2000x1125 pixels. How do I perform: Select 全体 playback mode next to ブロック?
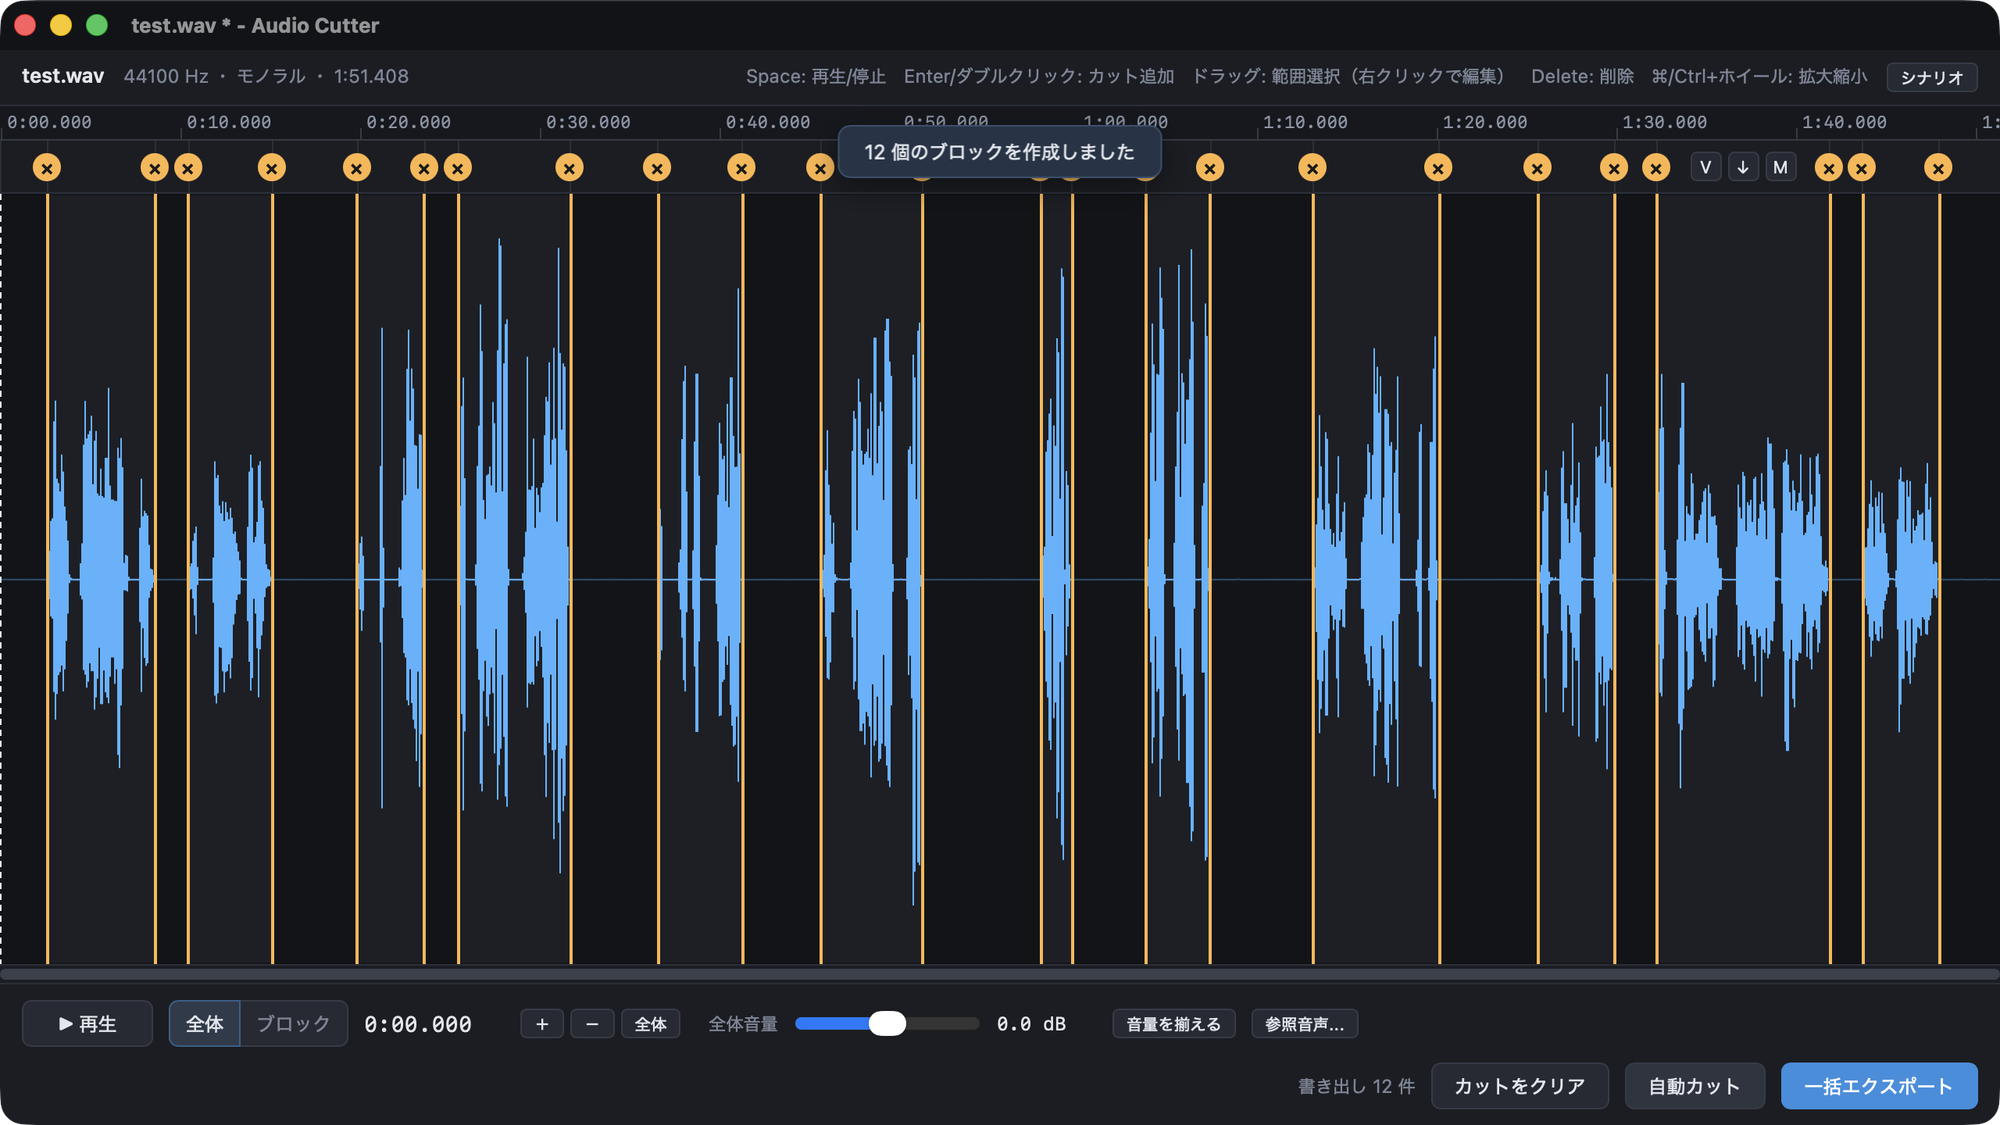[x=205, y=1024]
